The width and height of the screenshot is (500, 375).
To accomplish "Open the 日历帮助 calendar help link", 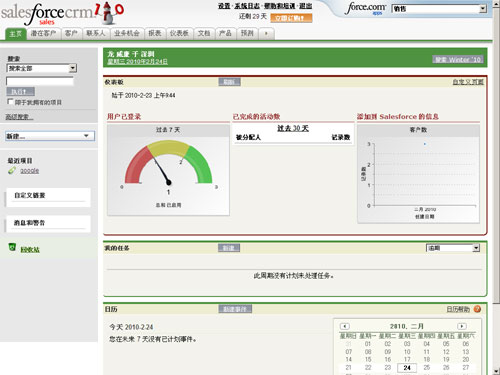I will point(458,309).
